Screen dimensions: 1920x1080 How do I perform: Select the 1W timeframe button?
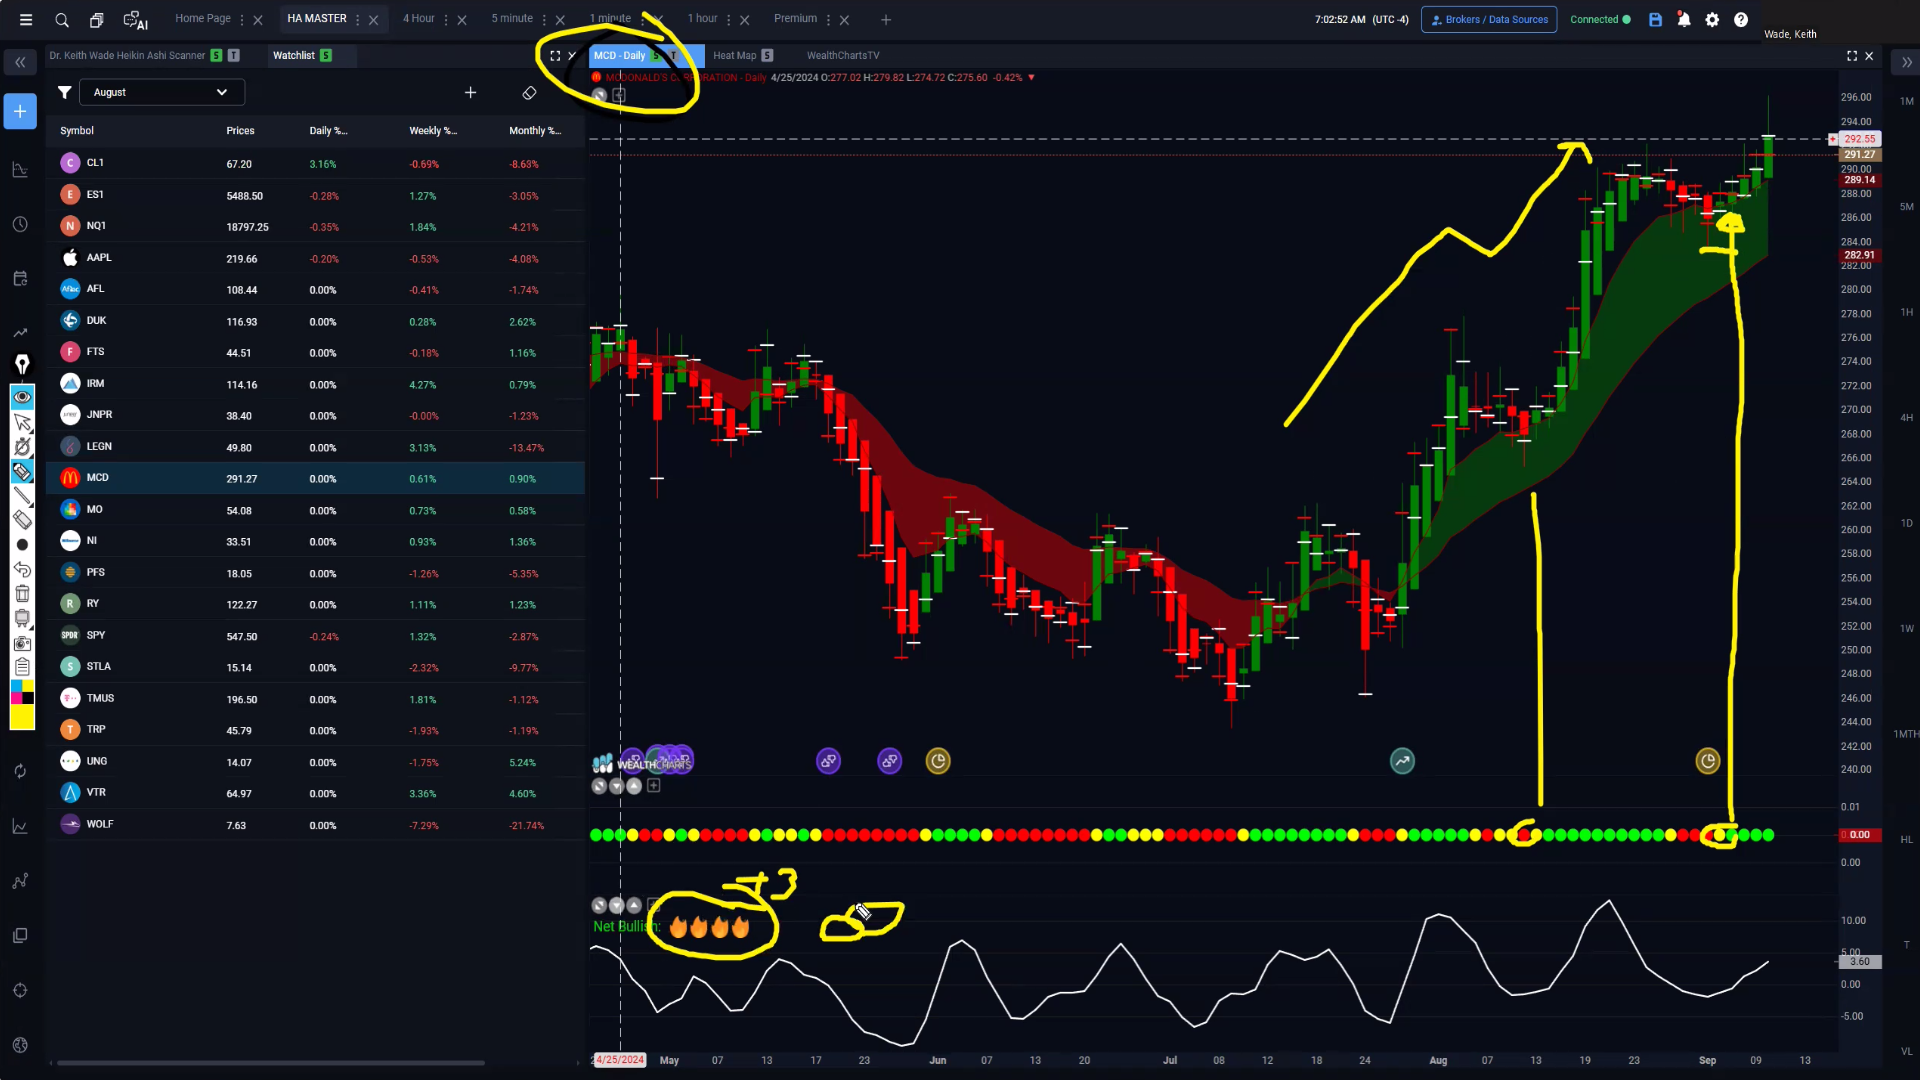coord(1907,629)
